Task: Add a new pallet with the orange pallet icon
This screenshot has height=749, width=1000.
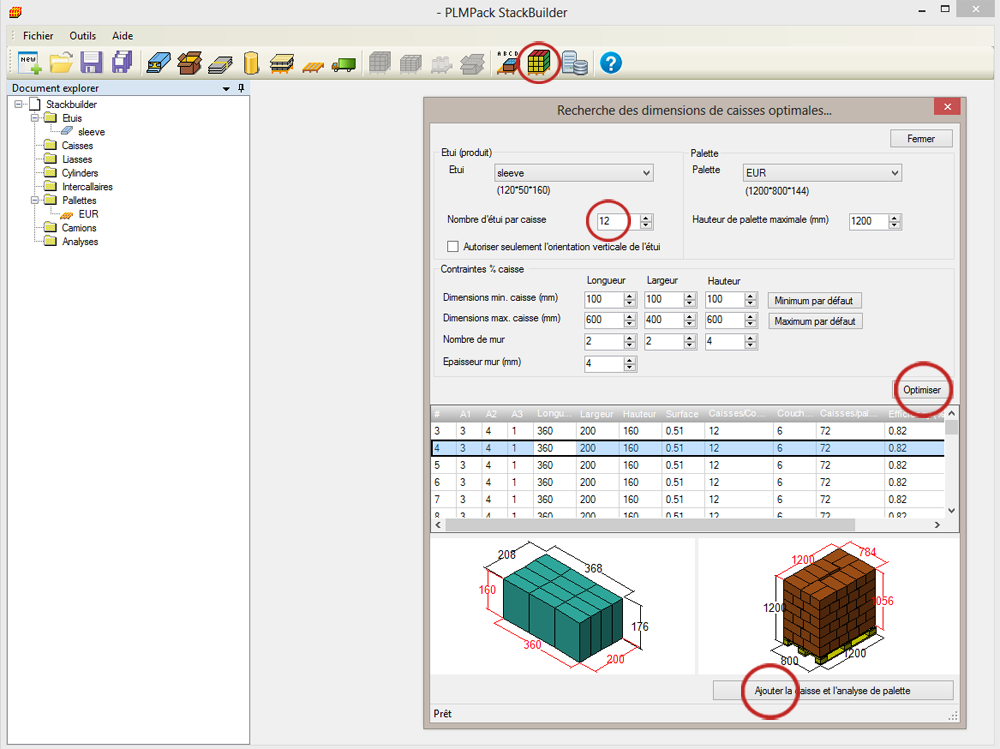Action: (312, 66)
